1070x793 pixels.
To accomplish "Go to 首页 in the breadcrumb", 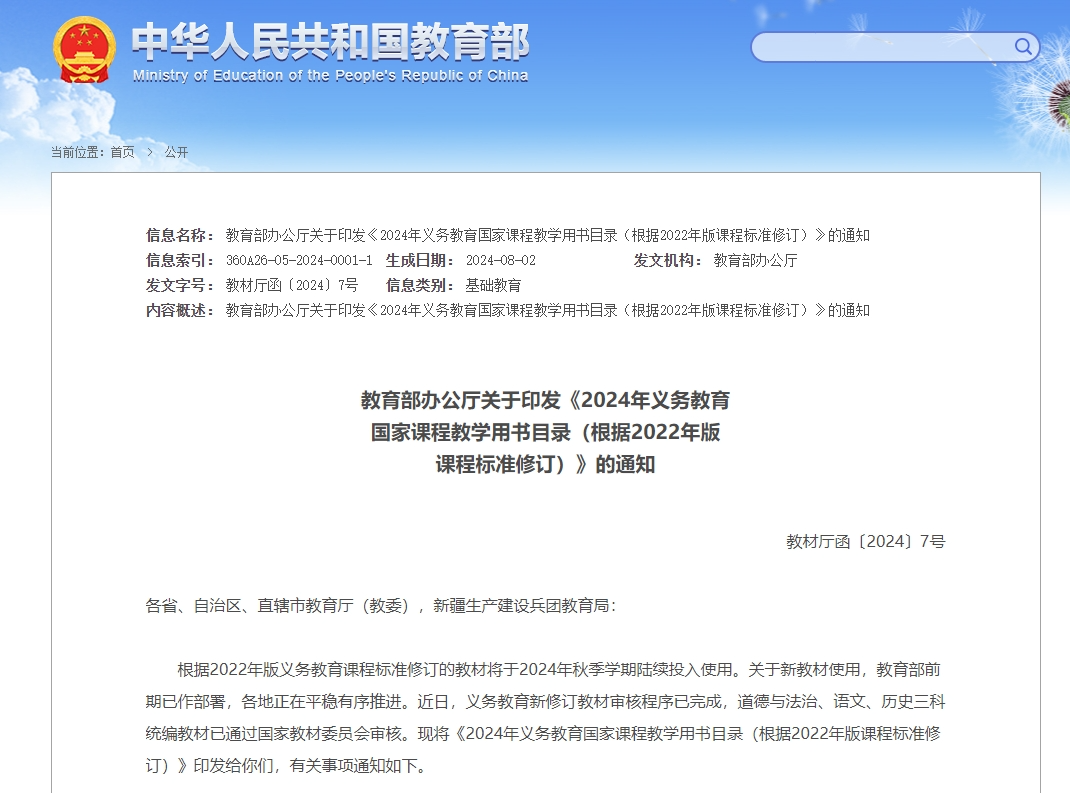I will coord(122,152).
